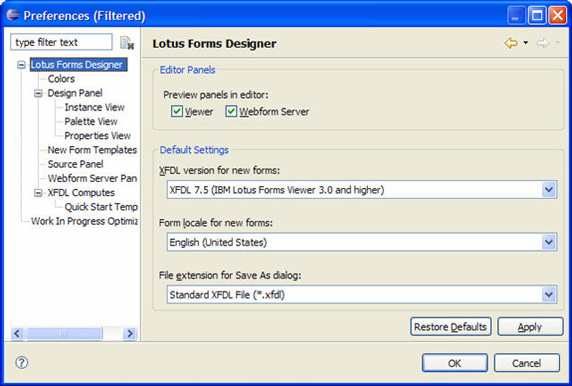572x386 pixels.
Task: Close the Preferences window
Action: 557,15
